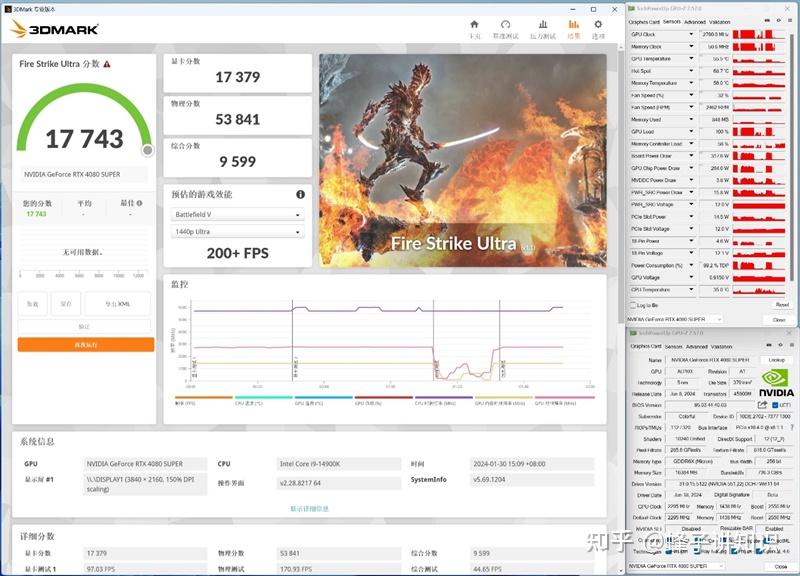Open the stress test (压力测试) icon

pyautogui.click(x=543, y=26)
